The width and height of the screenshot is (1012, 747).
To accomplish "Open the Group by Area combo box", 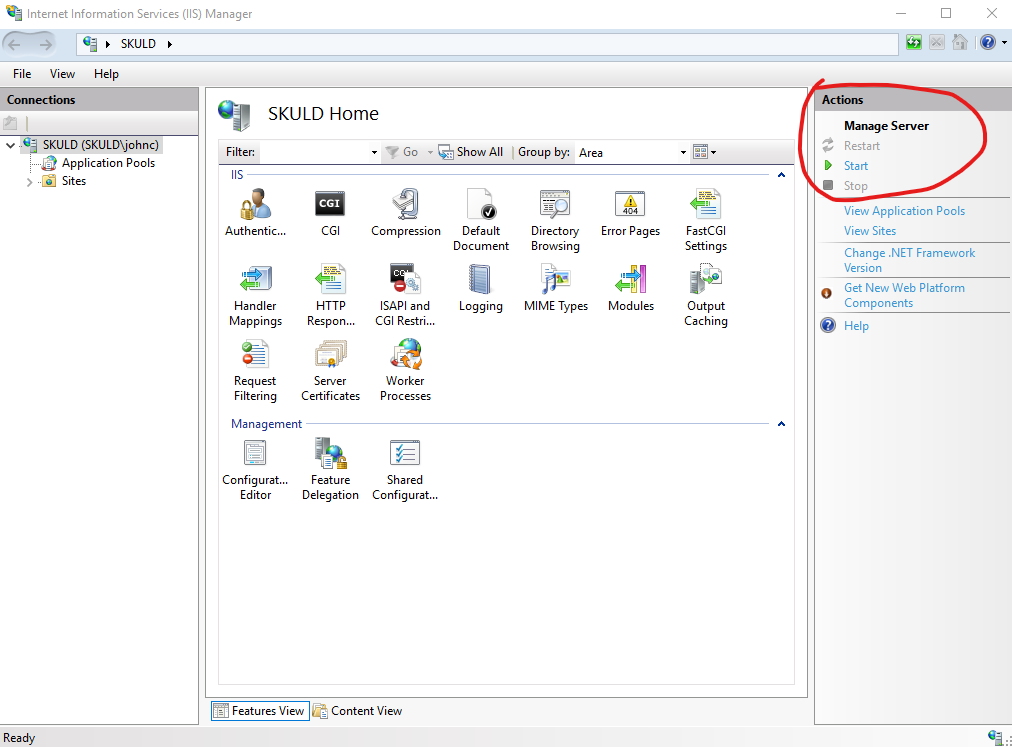I will [x=632, y=152].
